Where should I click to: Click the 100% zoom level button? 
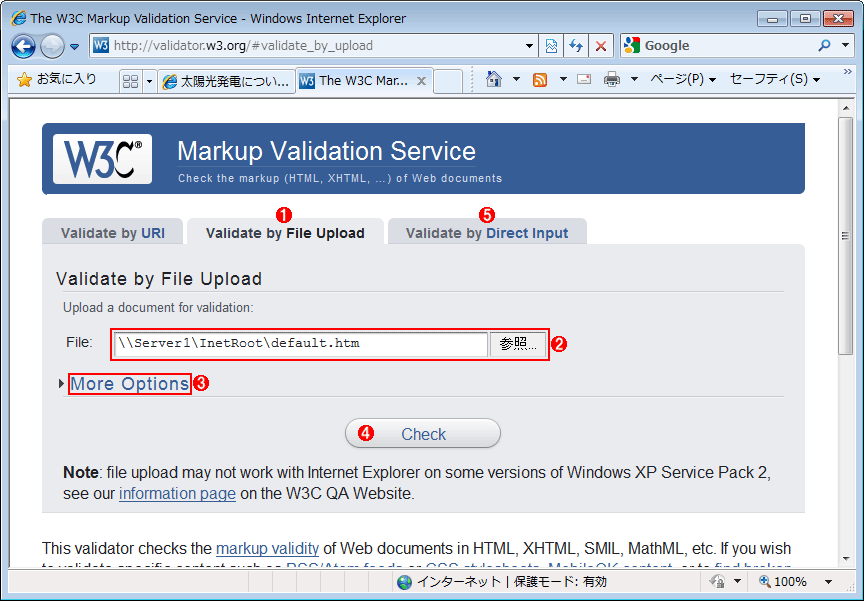pos(783,582)
